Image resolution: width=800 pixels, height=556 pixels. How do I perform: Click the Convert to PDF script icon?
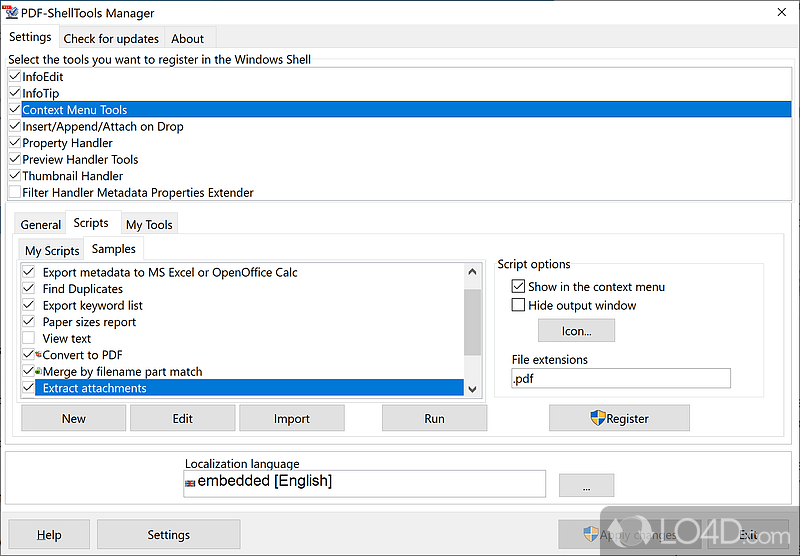click(x=38, y=354)
